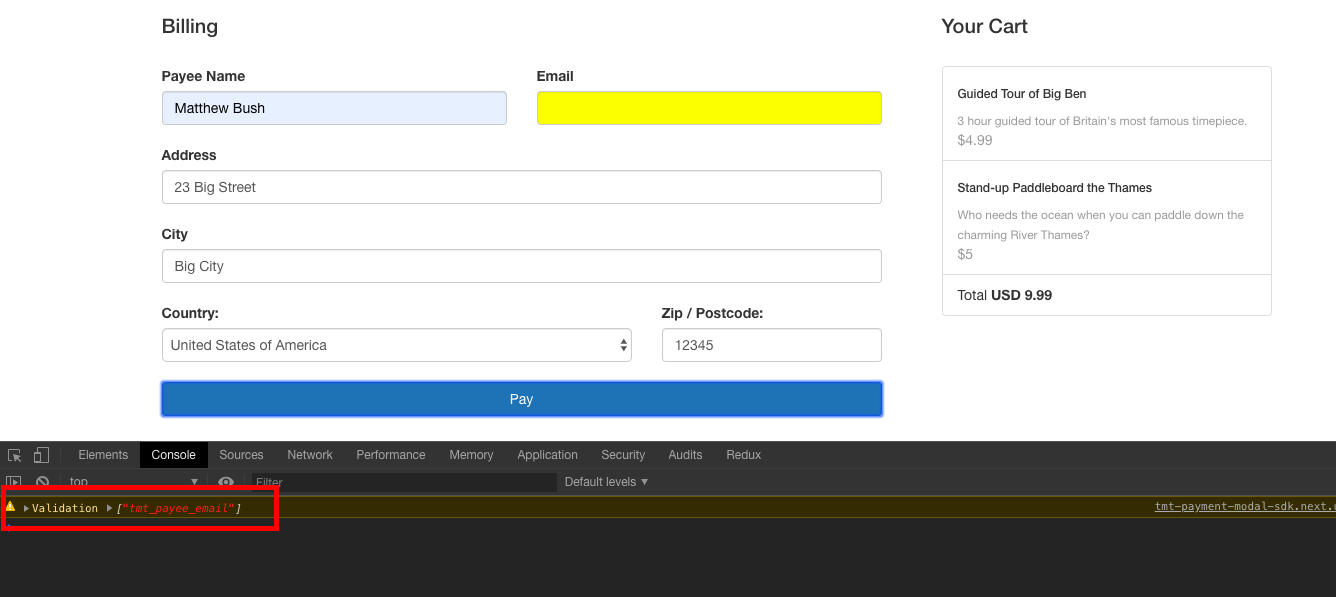Click the eye icon for live expressions
This screenshot has height=597, width=1336.
click(226, 482)
